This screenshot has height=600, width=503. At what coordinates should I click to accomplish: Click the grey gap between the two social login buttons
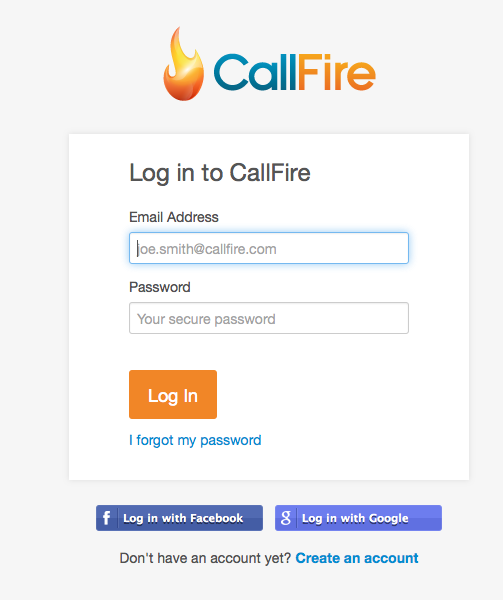tap(269, 518)
